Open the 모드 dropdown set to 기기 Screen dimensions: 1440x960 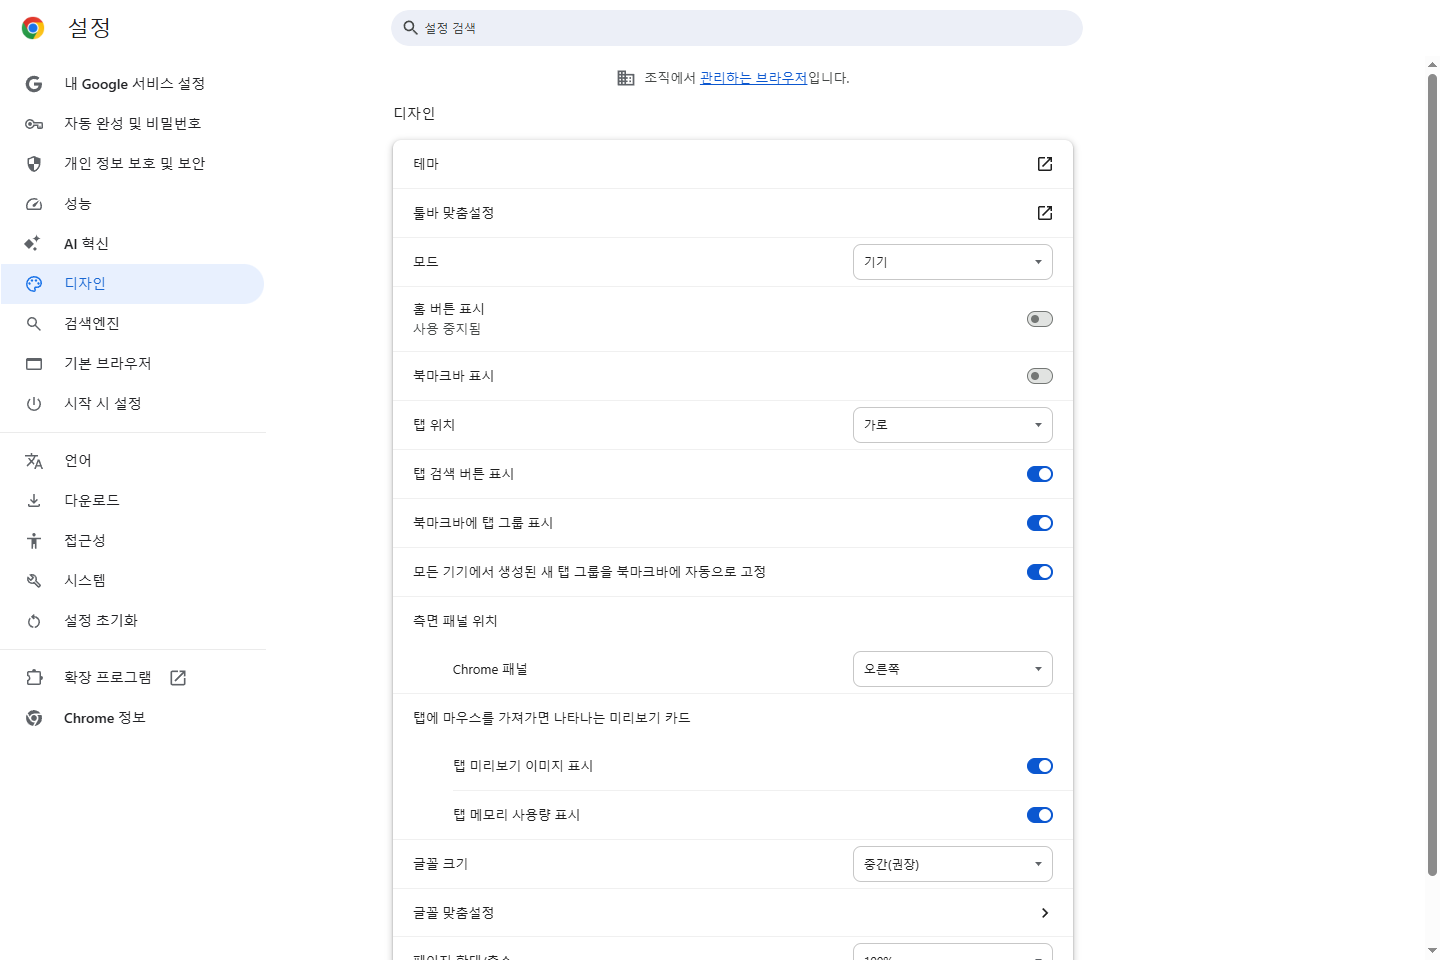click(x=952, y=262)
